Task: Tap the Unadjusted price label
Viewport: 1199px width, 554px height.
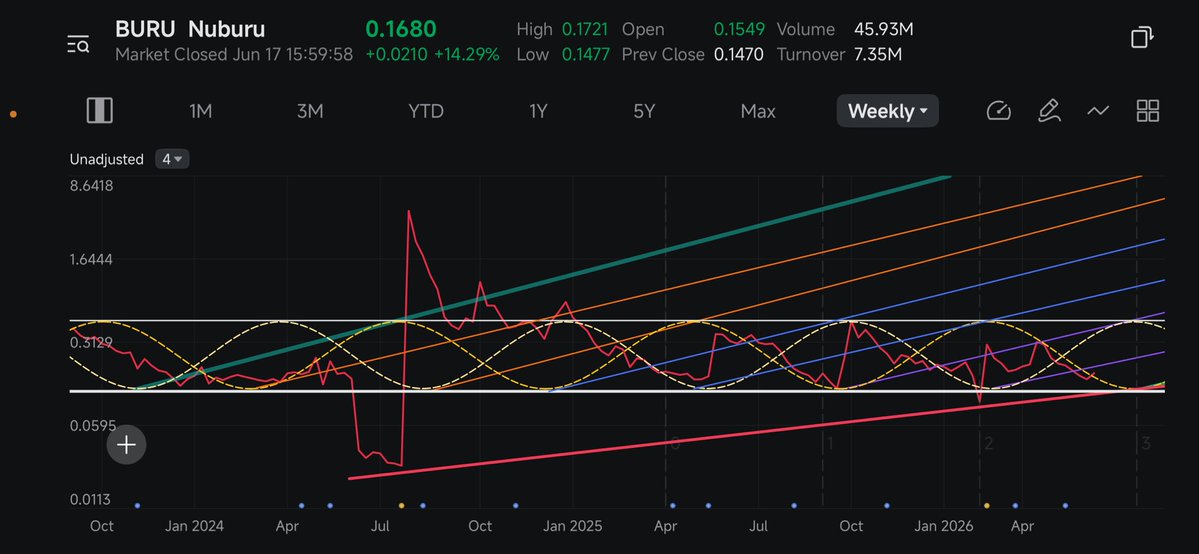Action: tap(106, 159)
